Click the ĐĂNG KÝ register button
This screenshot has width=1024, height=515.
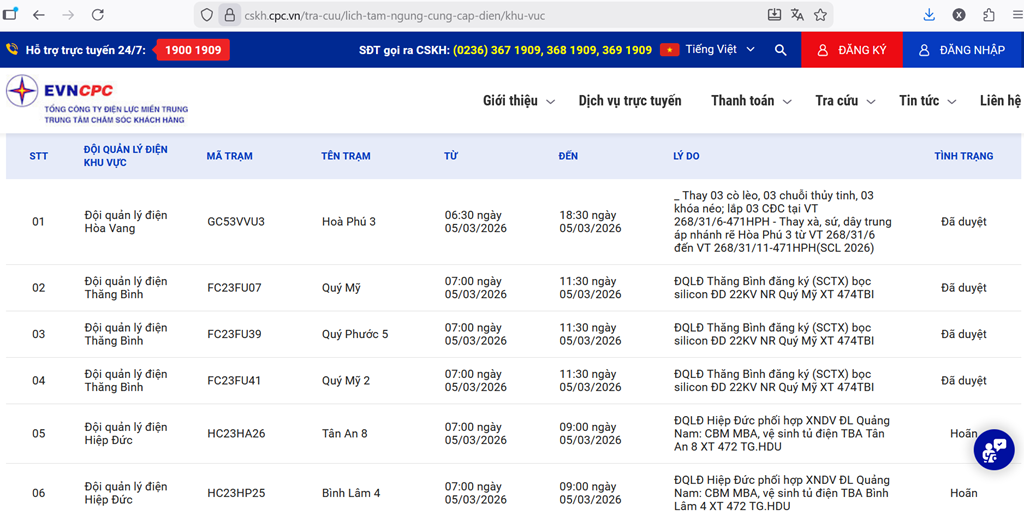pos(851,50)
